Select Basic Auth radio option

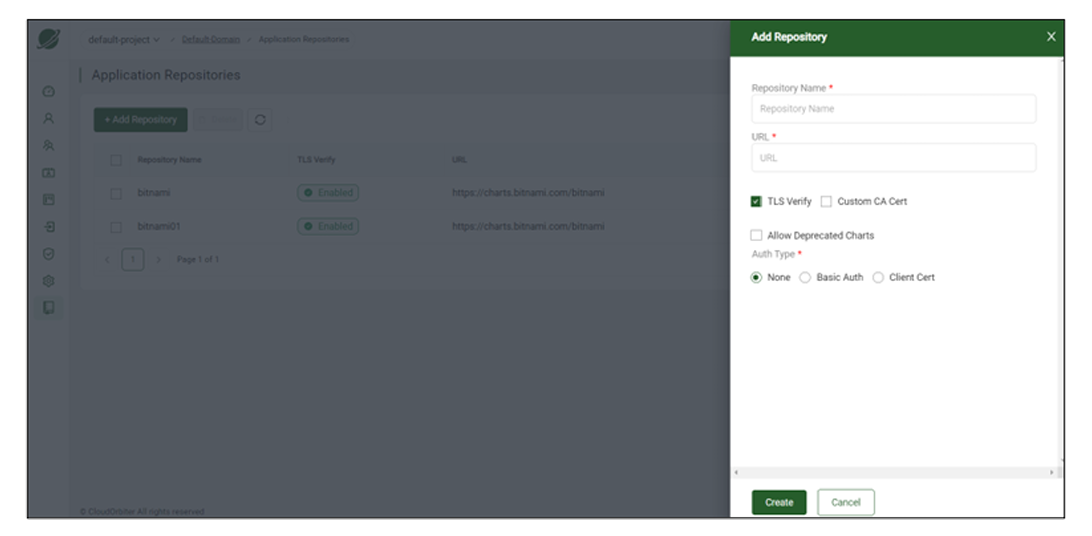pyautogui.click(x=805, y=277)
